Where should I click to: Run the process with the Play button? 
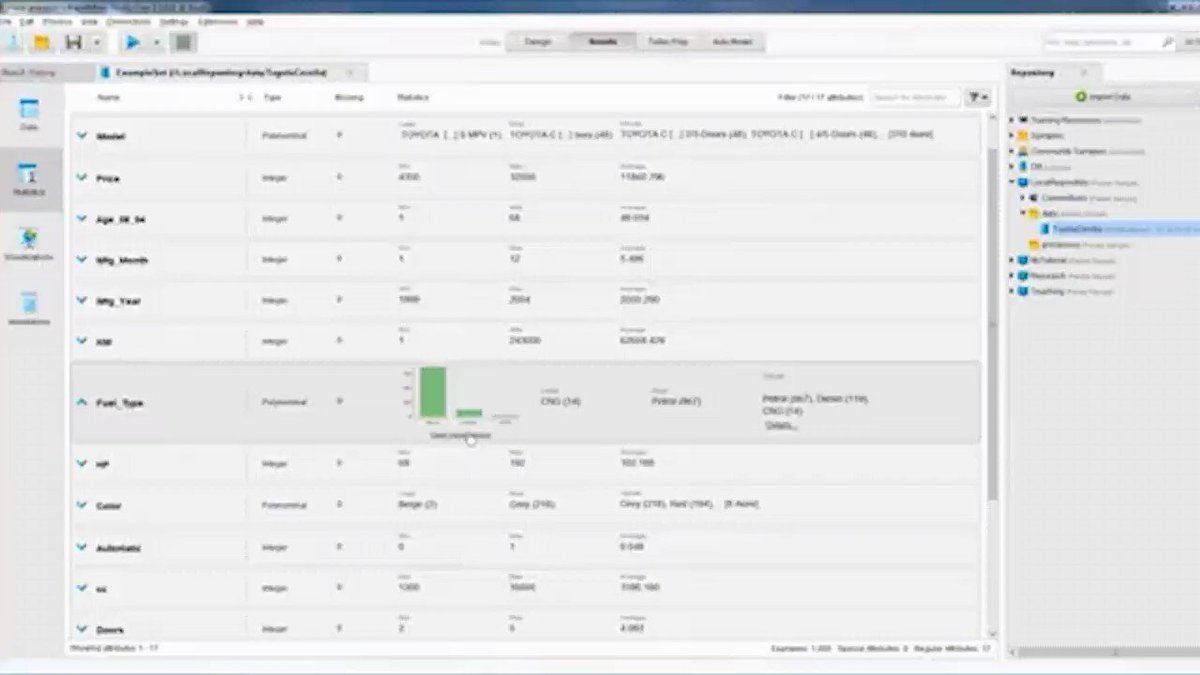point(133,42)
